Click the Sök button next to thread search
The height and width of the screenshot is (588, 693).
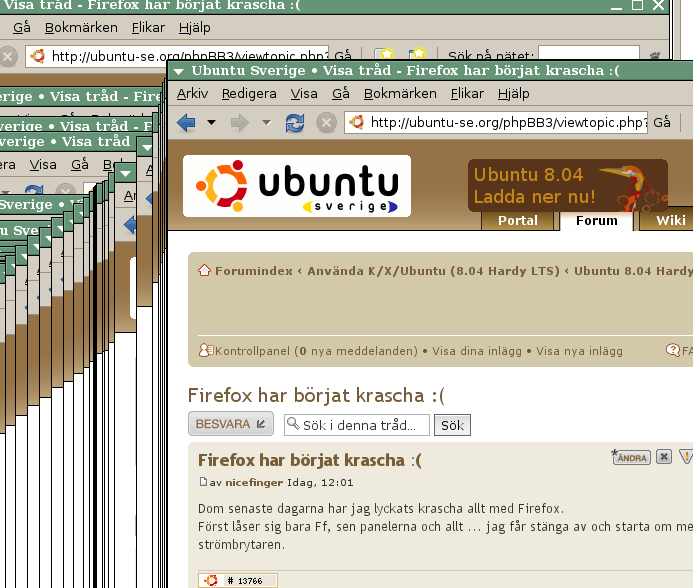452,425
